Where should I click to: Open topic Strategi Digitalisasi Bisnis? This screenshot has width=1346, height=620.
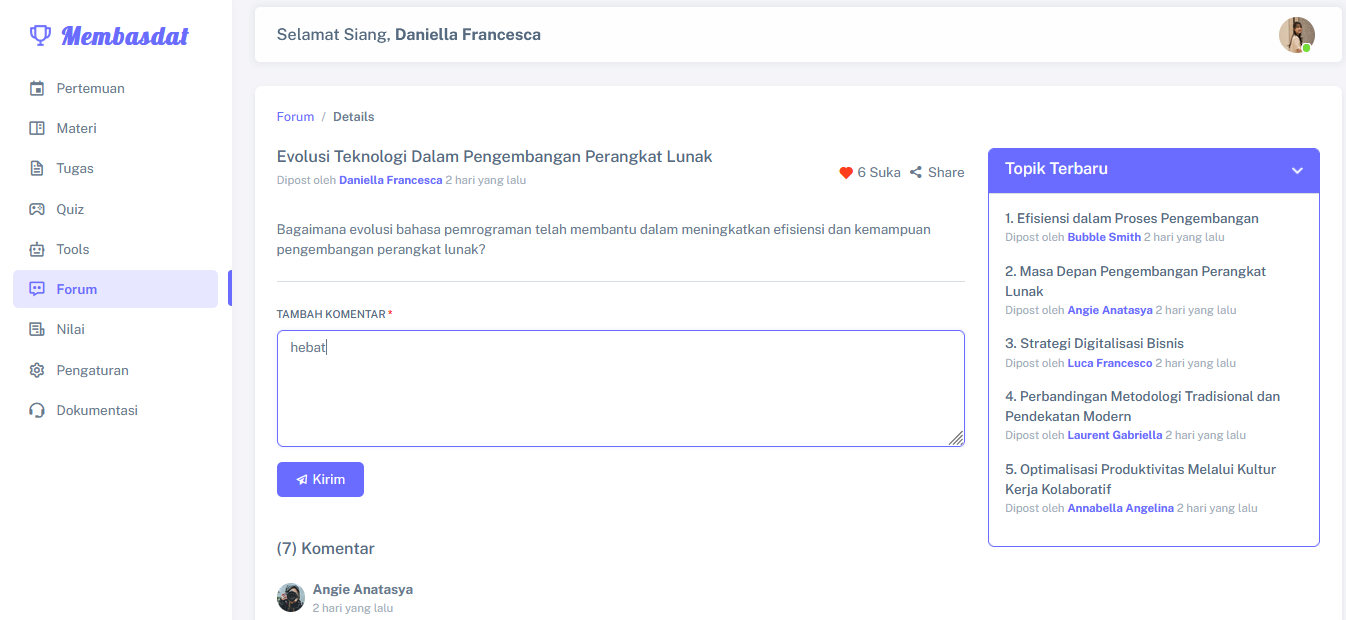tap(1094, 343)
